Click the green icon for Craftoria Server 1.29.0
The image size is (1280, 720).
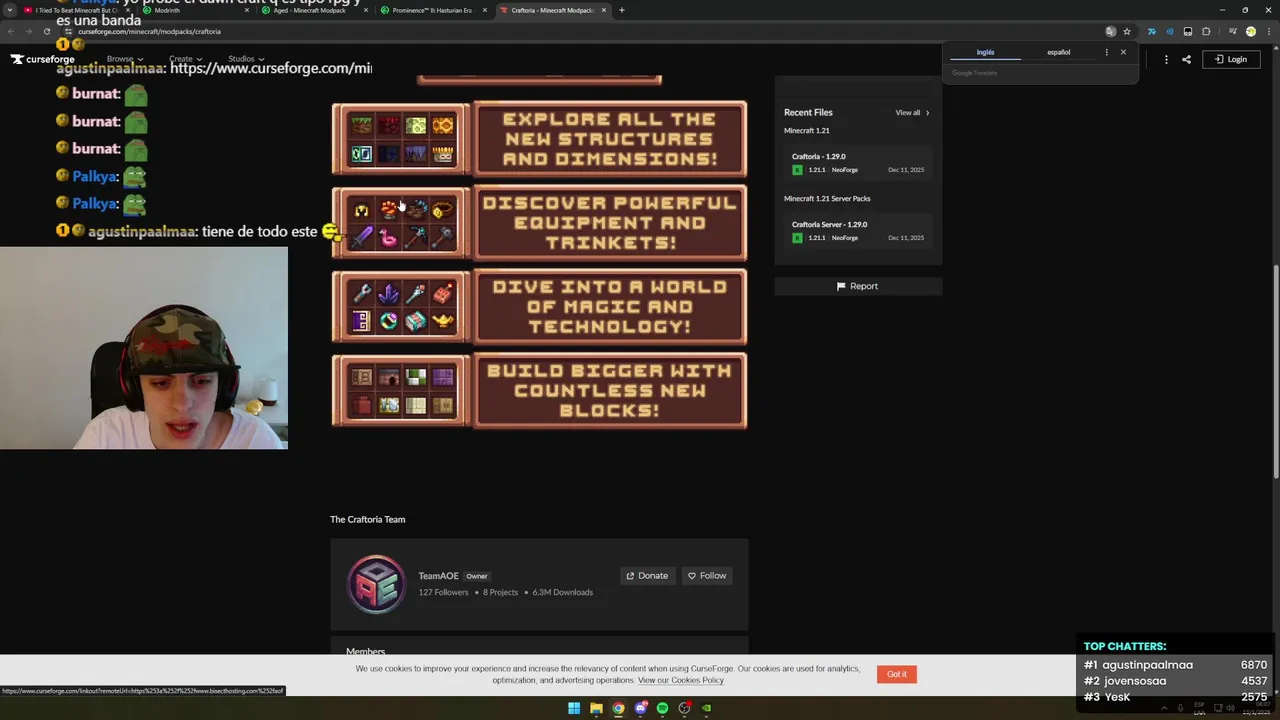click(797, 238)
